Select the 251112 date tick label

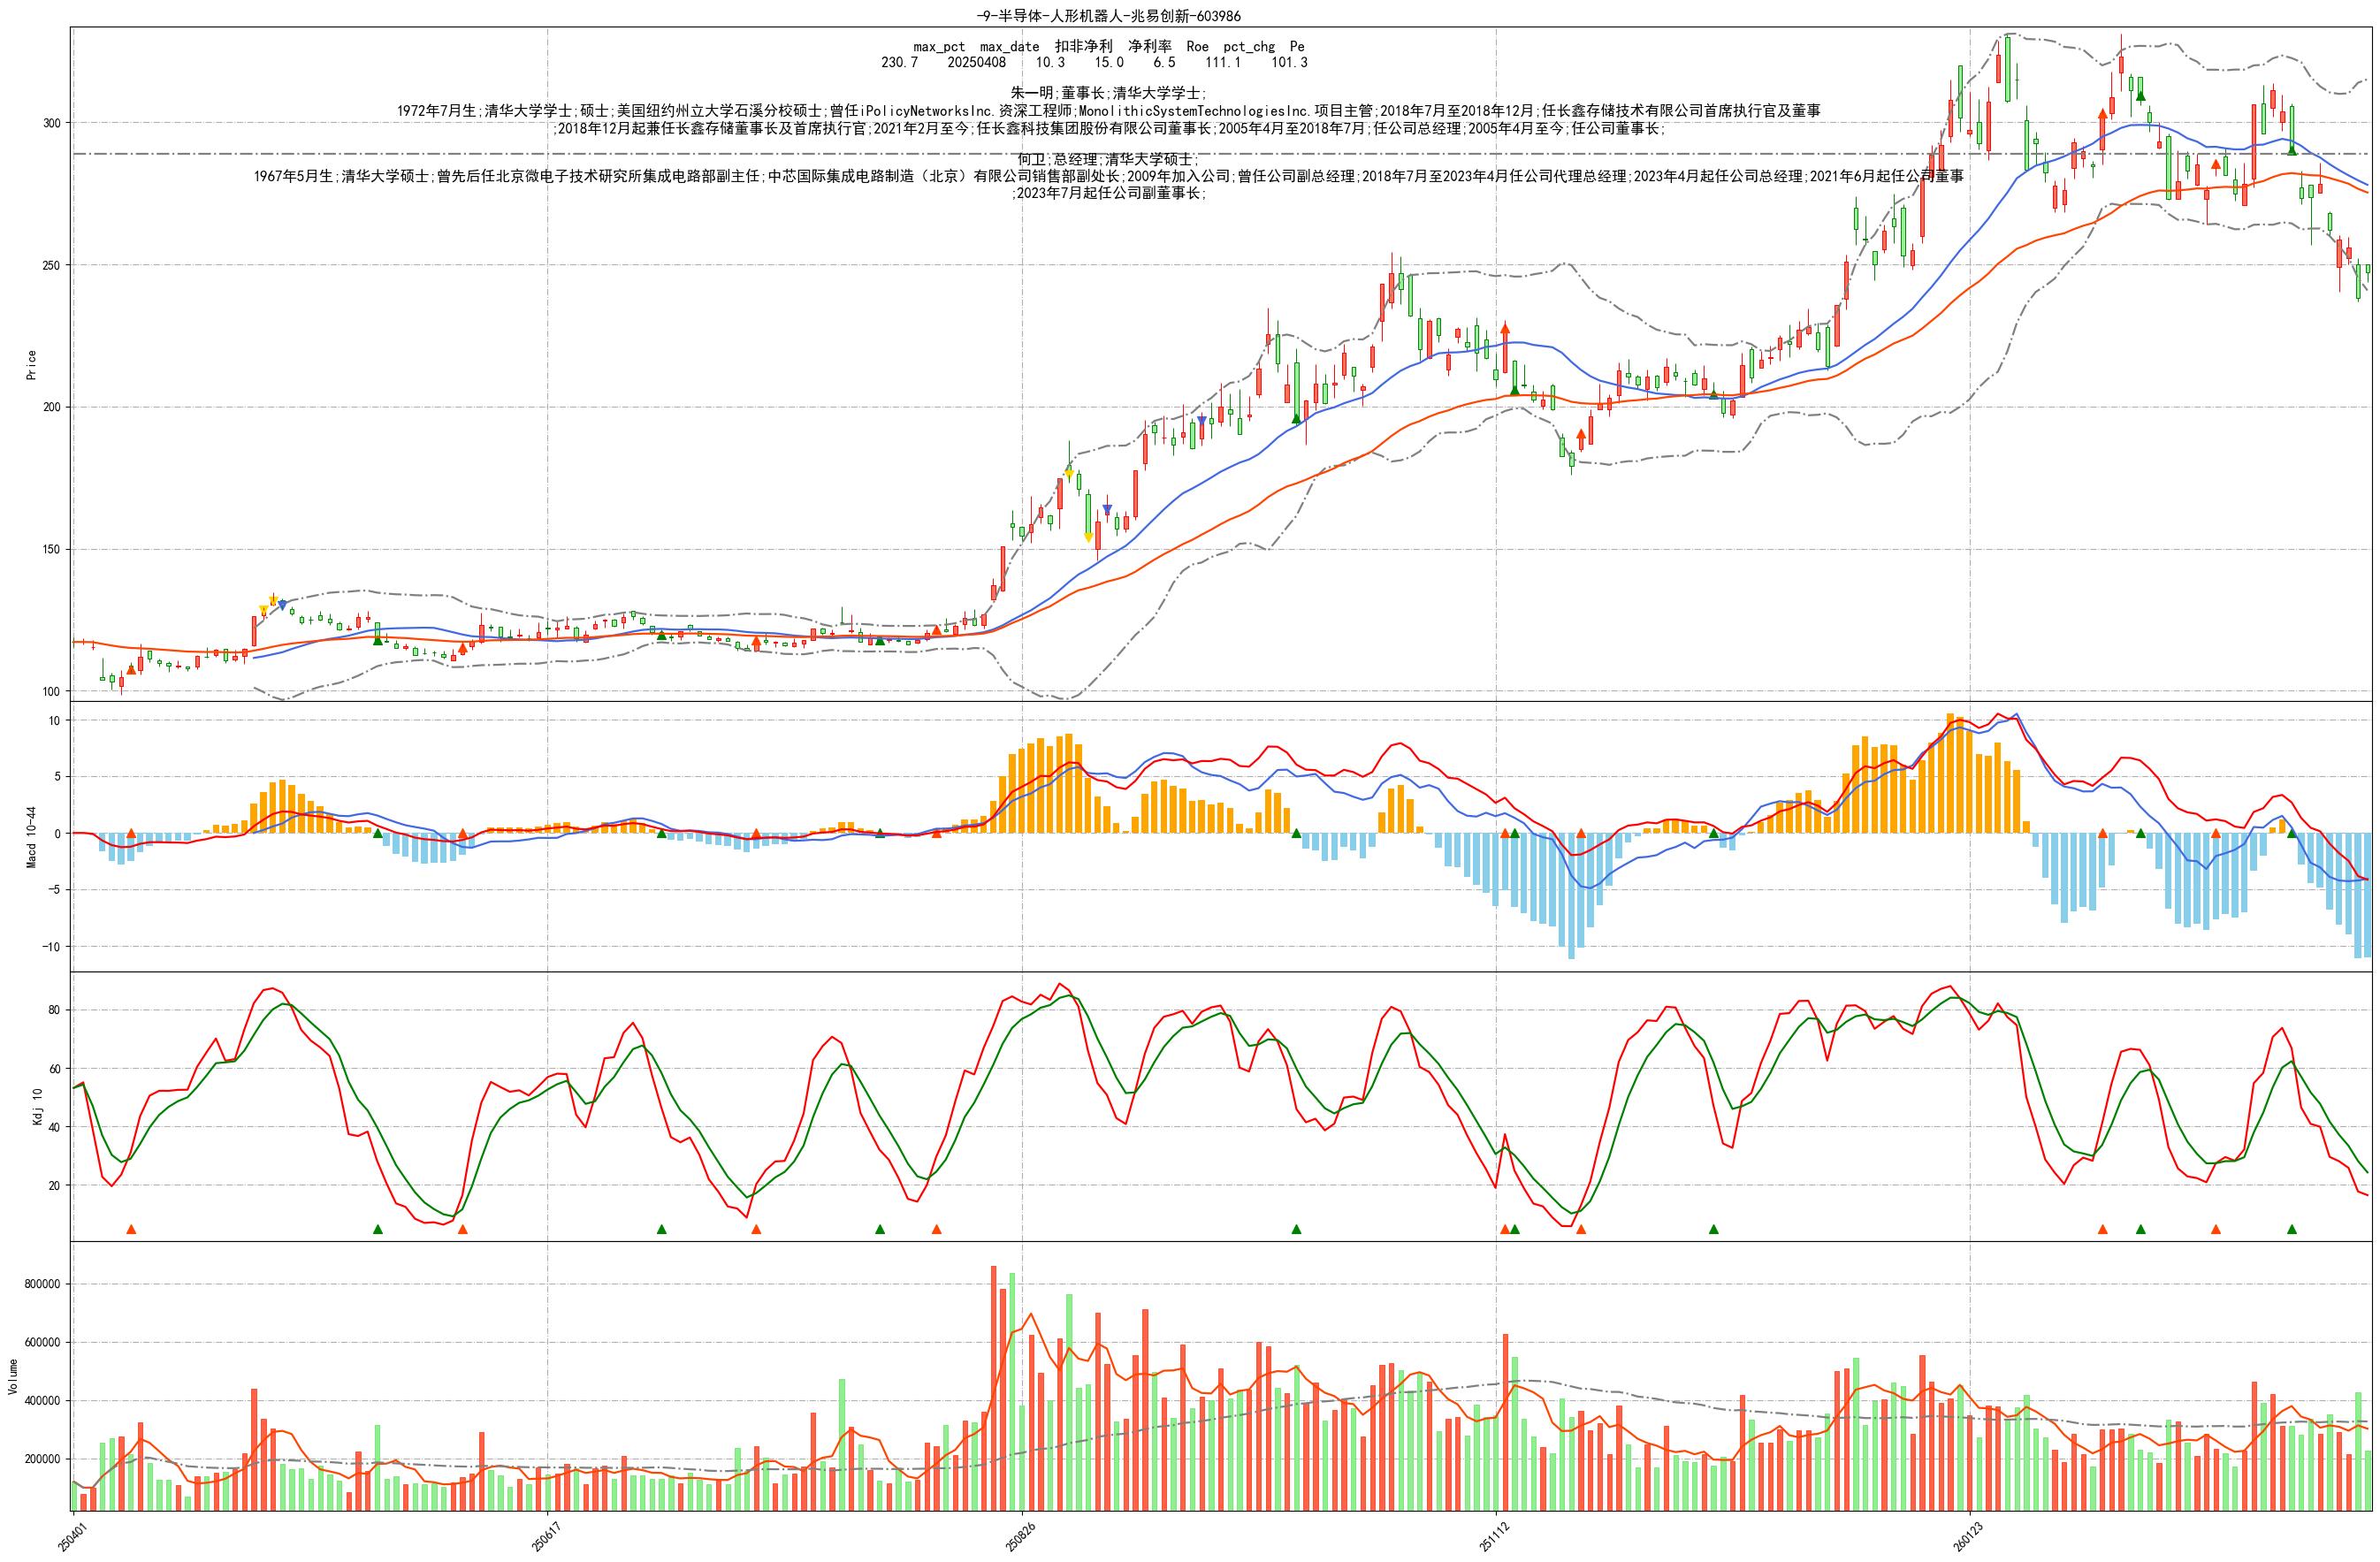pos(1494,1536)
